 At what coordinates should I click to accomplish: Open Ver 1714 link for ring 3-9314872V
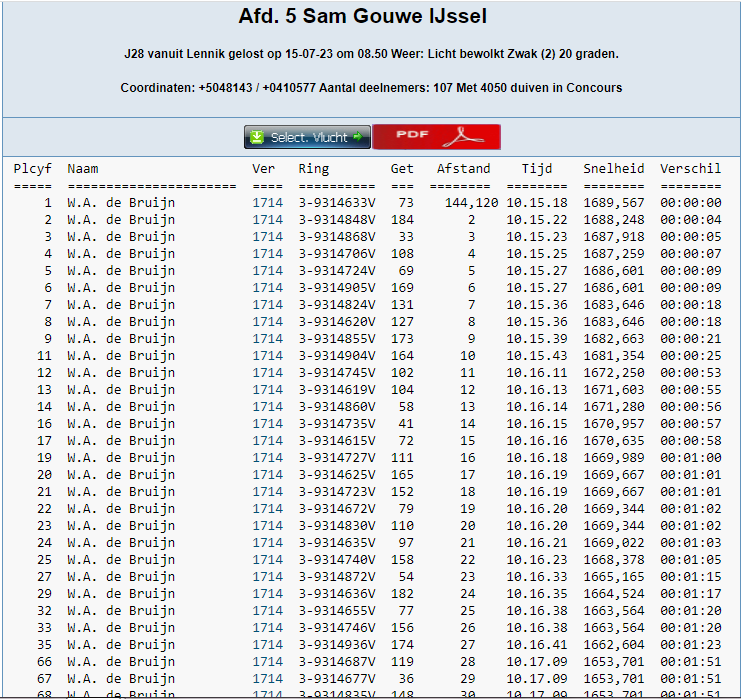[267, 577]
